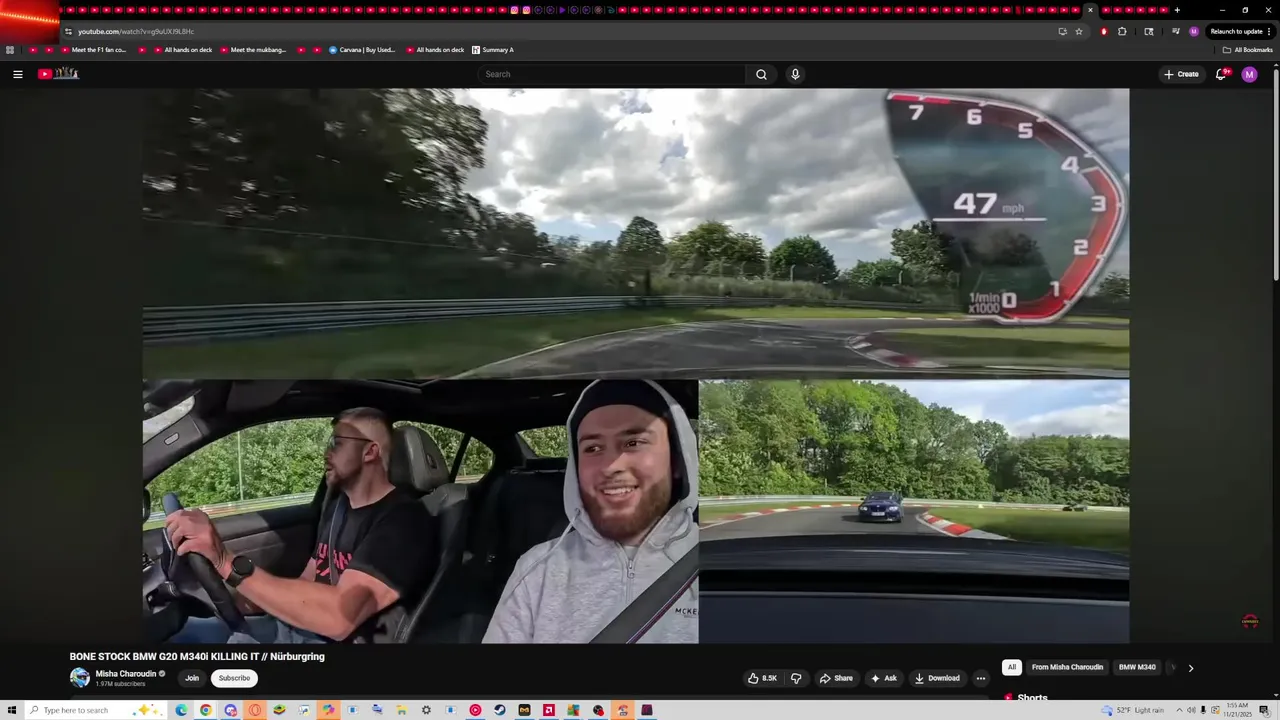Open the YouTube notifications bell
This screenshot has height=720, width=1280.
click(1221, 74)
